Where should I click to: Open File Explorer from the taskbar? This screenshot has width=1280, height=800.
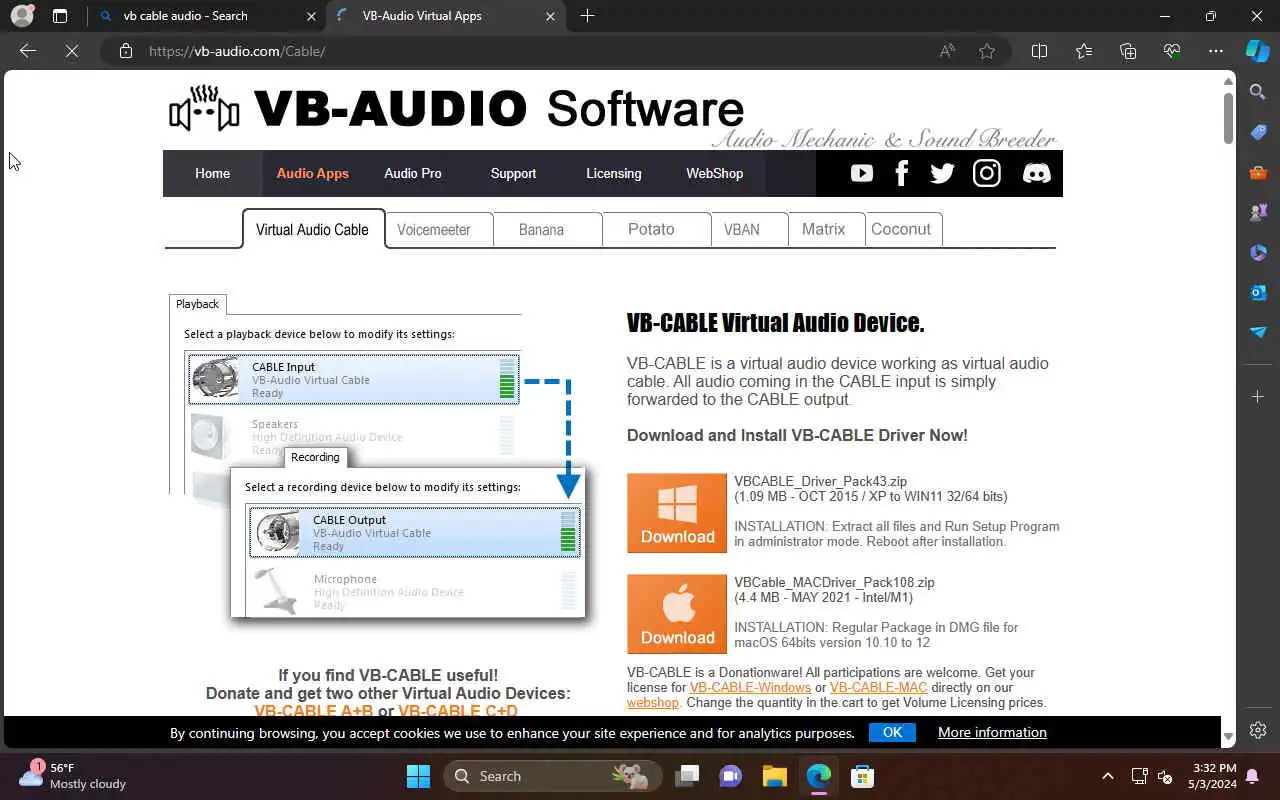[x=775, y=776]
